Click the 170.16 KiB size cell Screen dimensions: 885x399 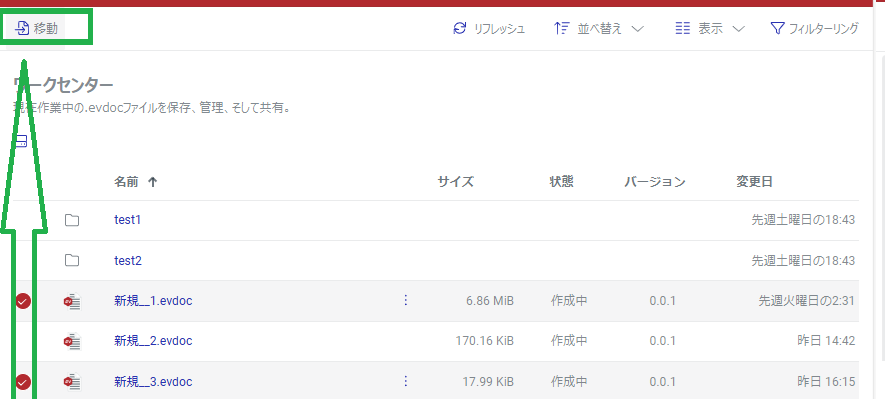point(484,341)
